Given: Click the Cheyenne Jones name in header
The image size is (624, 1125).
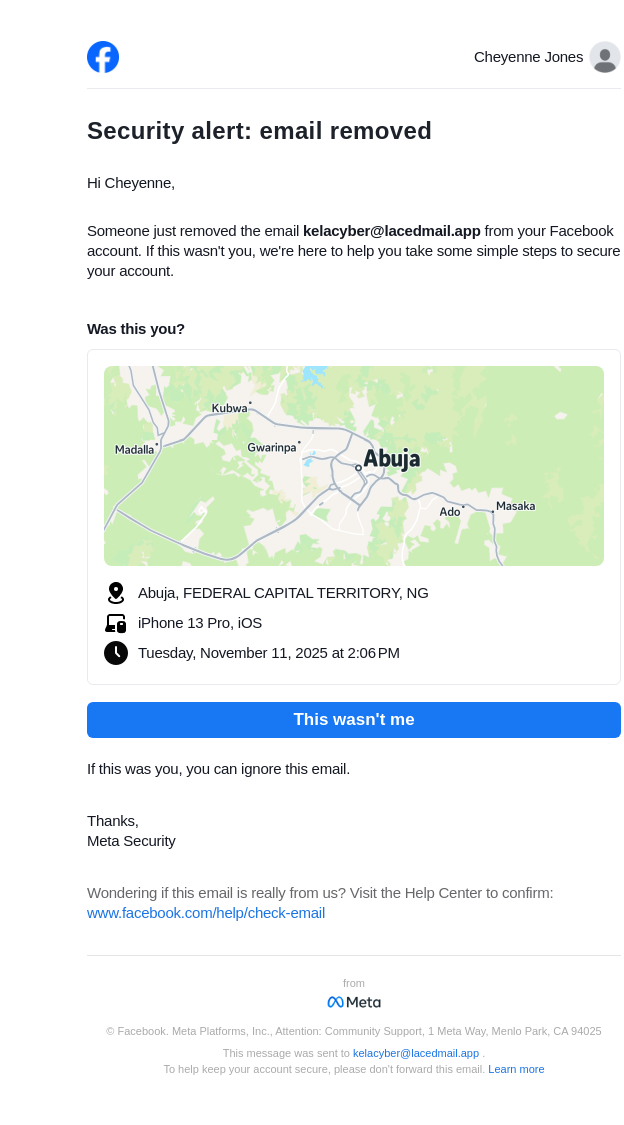Looking at the screenshot, I should coord(528,57).
